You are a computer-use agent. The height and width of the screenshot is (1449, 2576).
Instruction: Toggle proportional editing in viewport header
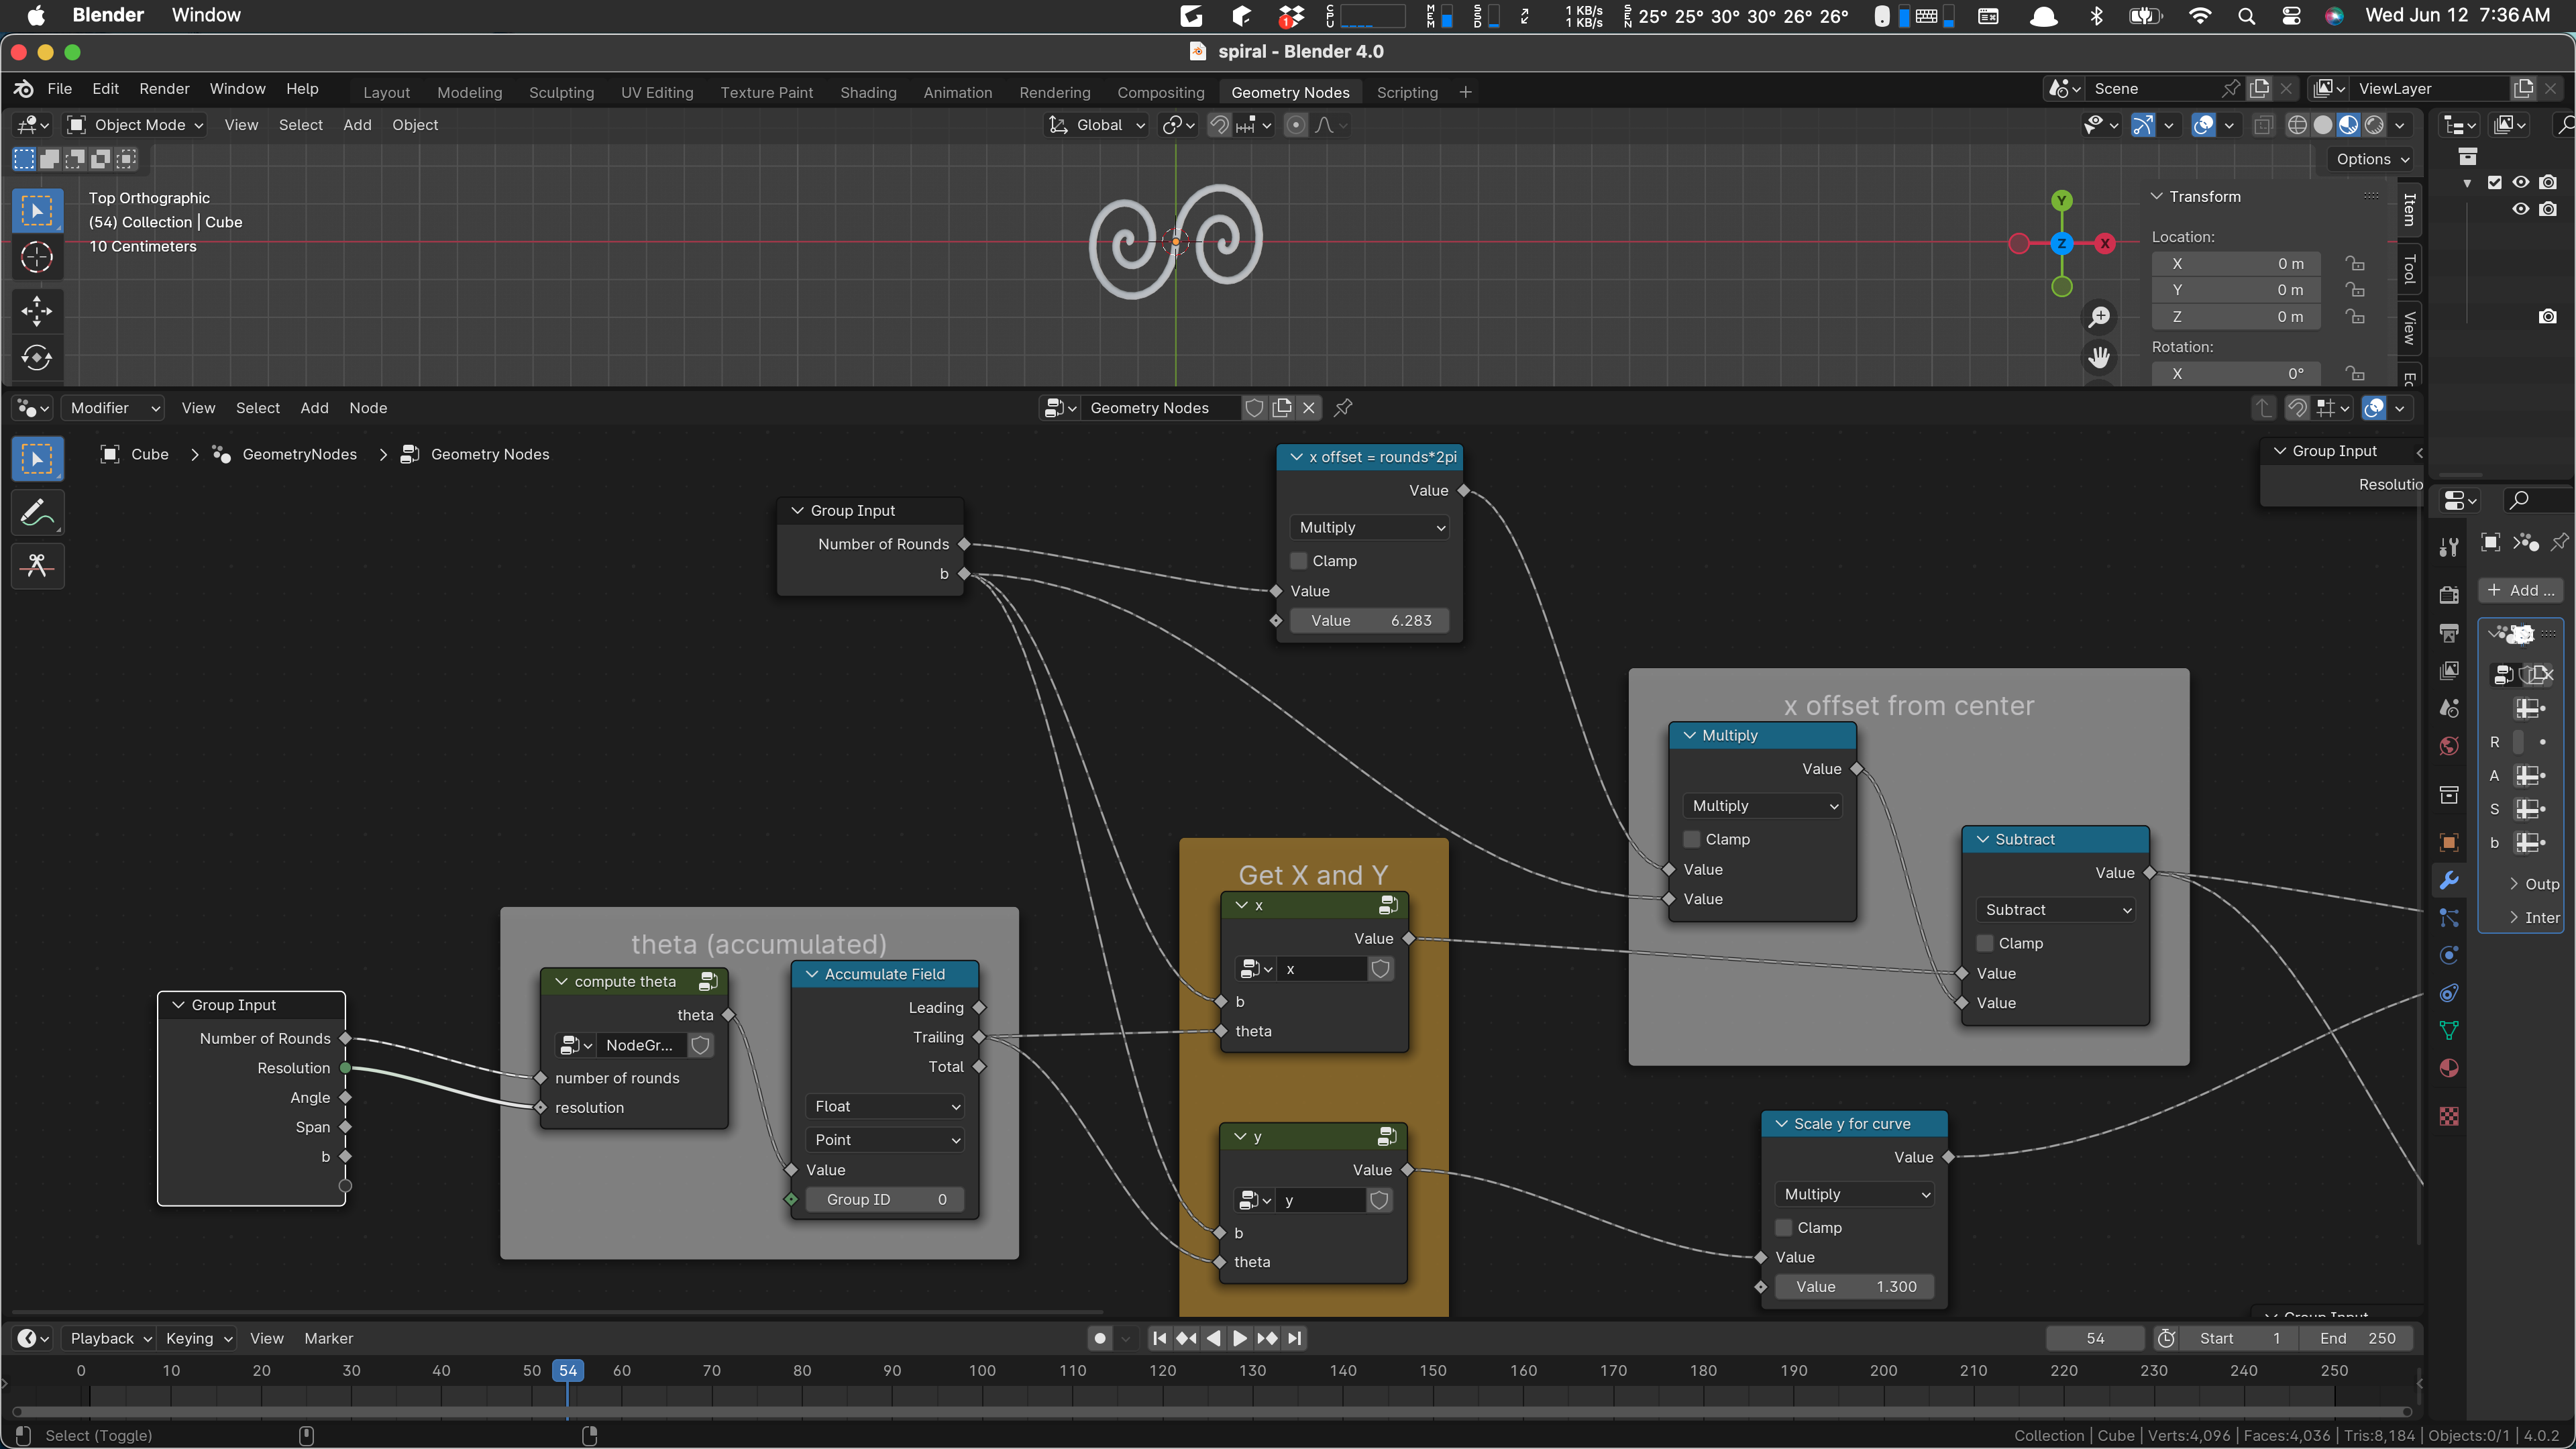tap(1296, 125)
